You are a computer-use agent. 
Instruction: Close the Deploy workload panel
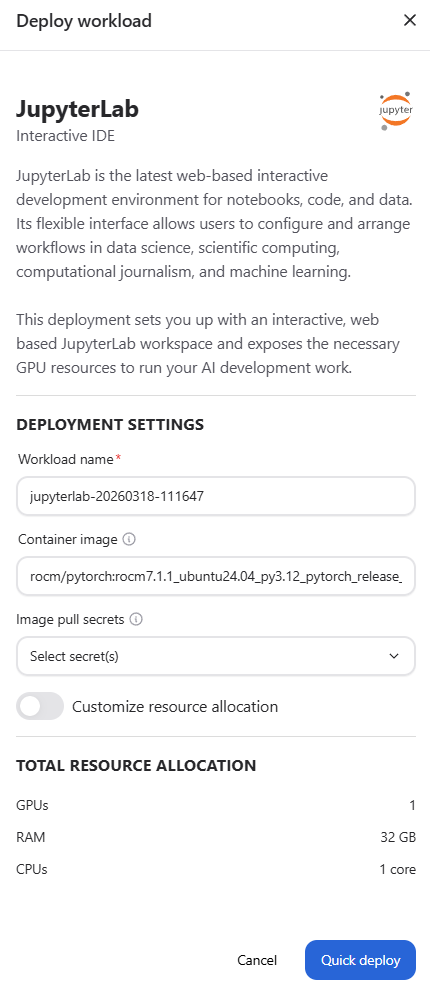tap(410, 21)
